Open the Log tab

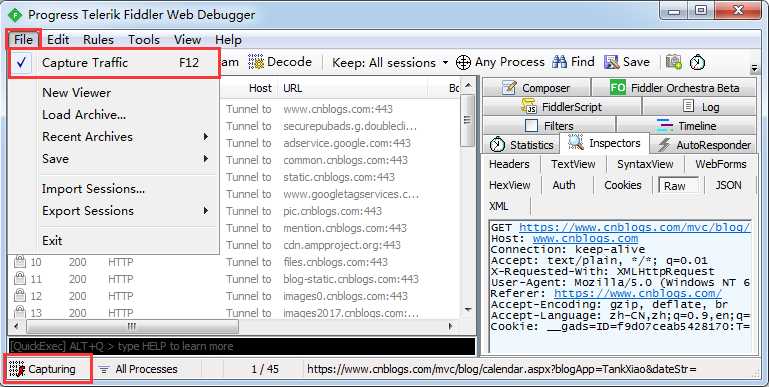[x=700, y=106]
